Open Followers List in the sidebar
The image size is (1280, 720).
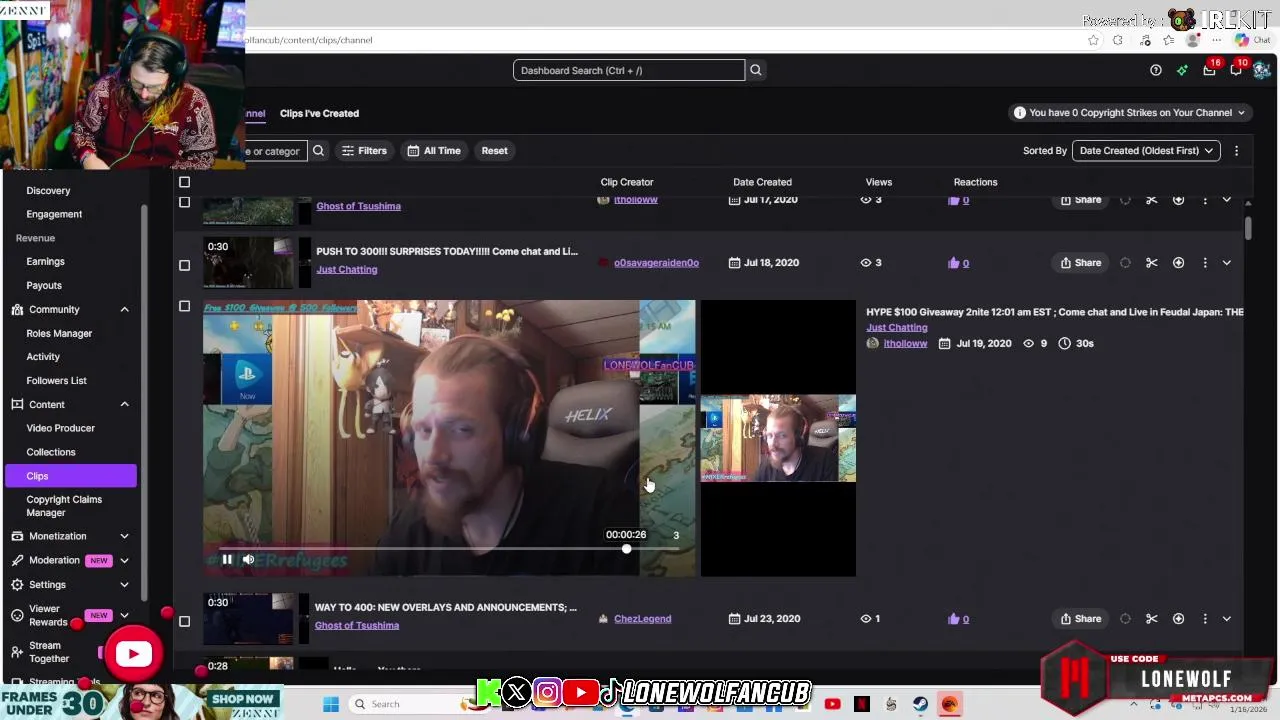coord(56,381)
